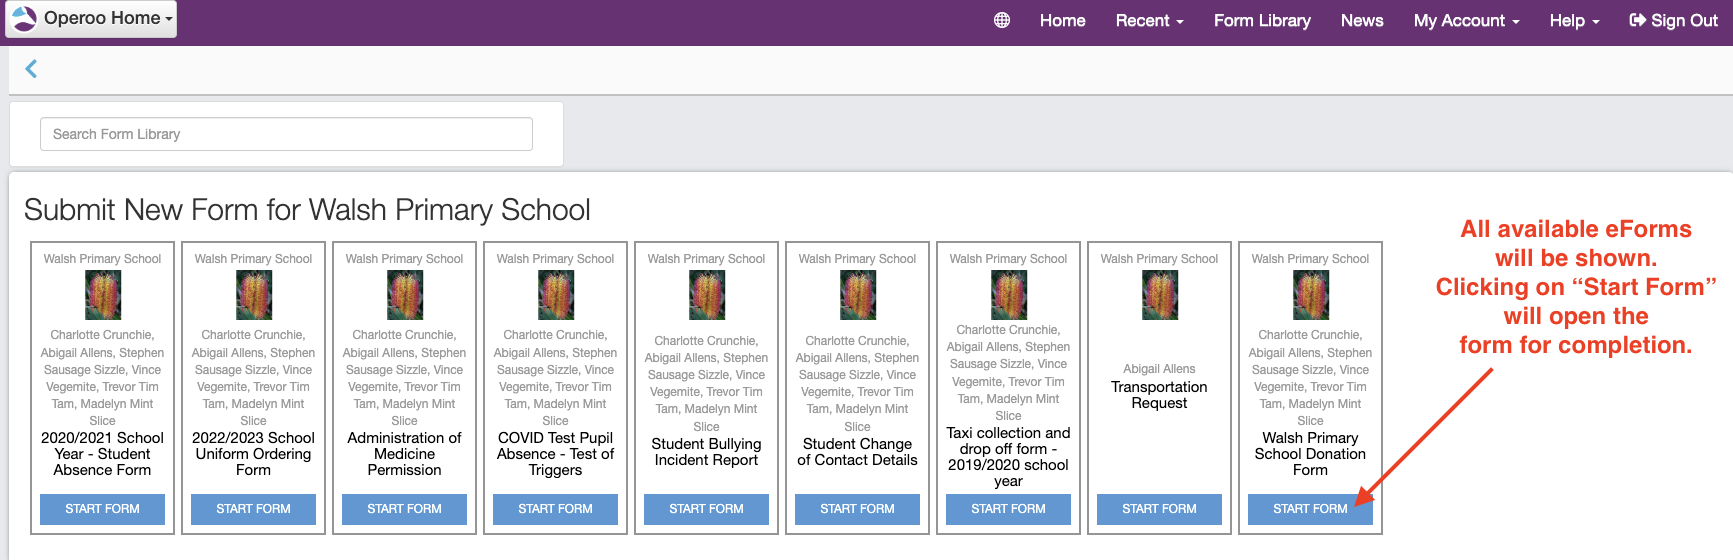
Task: Start the School Uniform Ordering Form
Action: coord(253,509)
